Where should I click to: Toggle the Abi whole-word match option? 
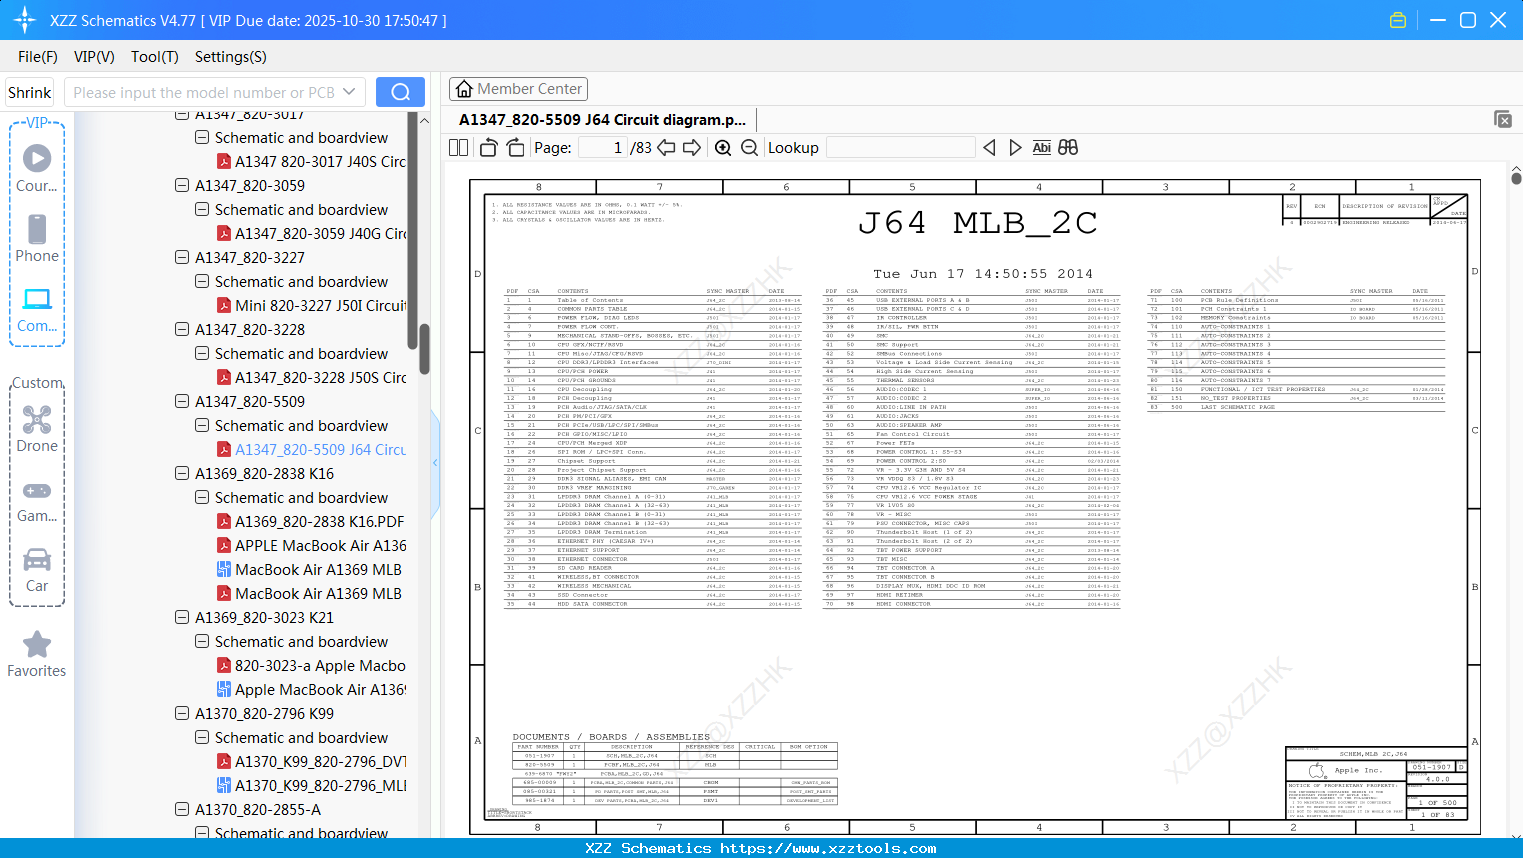(1042, 148)
